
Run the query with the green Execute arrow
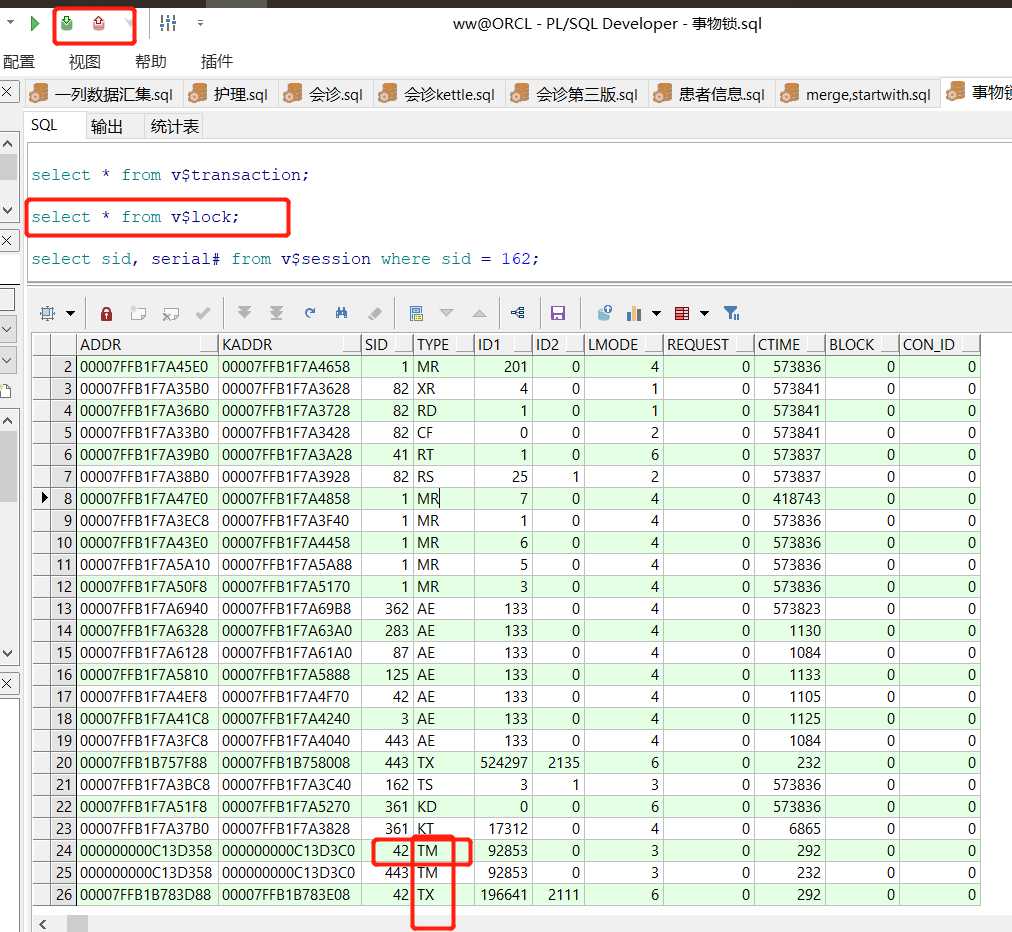pyautogui.click(x=35, y=24)
